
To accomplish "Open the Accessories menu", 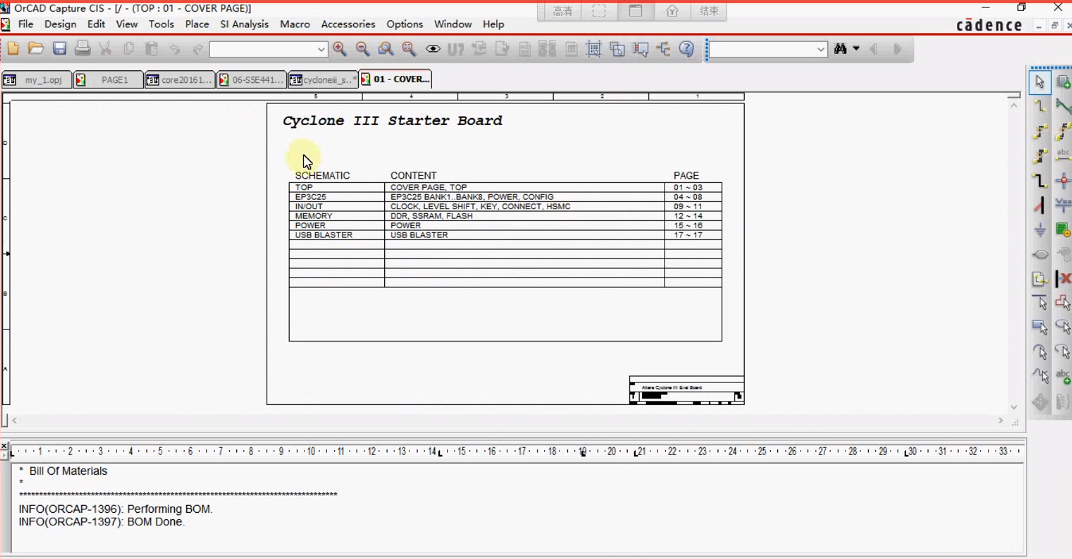I will 348,24.
